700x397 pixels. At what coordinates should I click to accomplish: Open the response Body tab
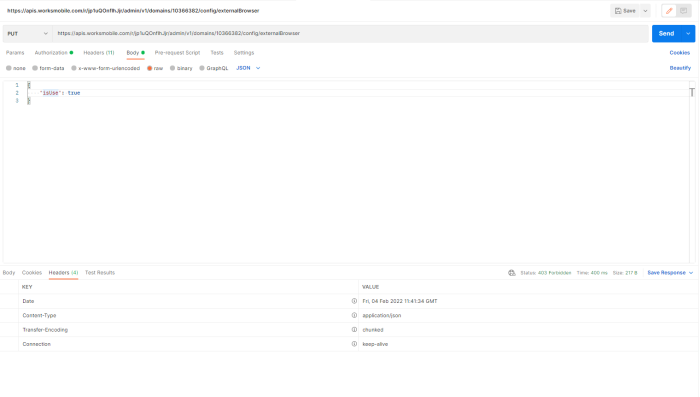pos(9,272)
